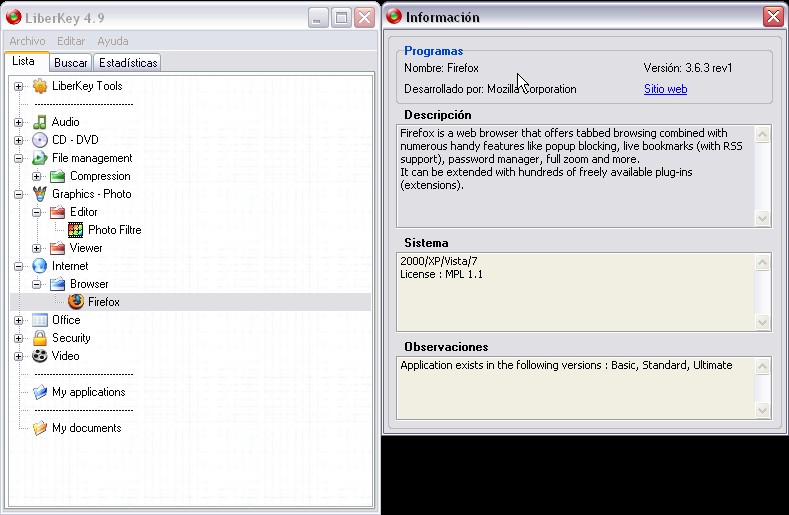Click the Security padlock icon
This screenshot has height=515, width=789.
click(40, 338)
